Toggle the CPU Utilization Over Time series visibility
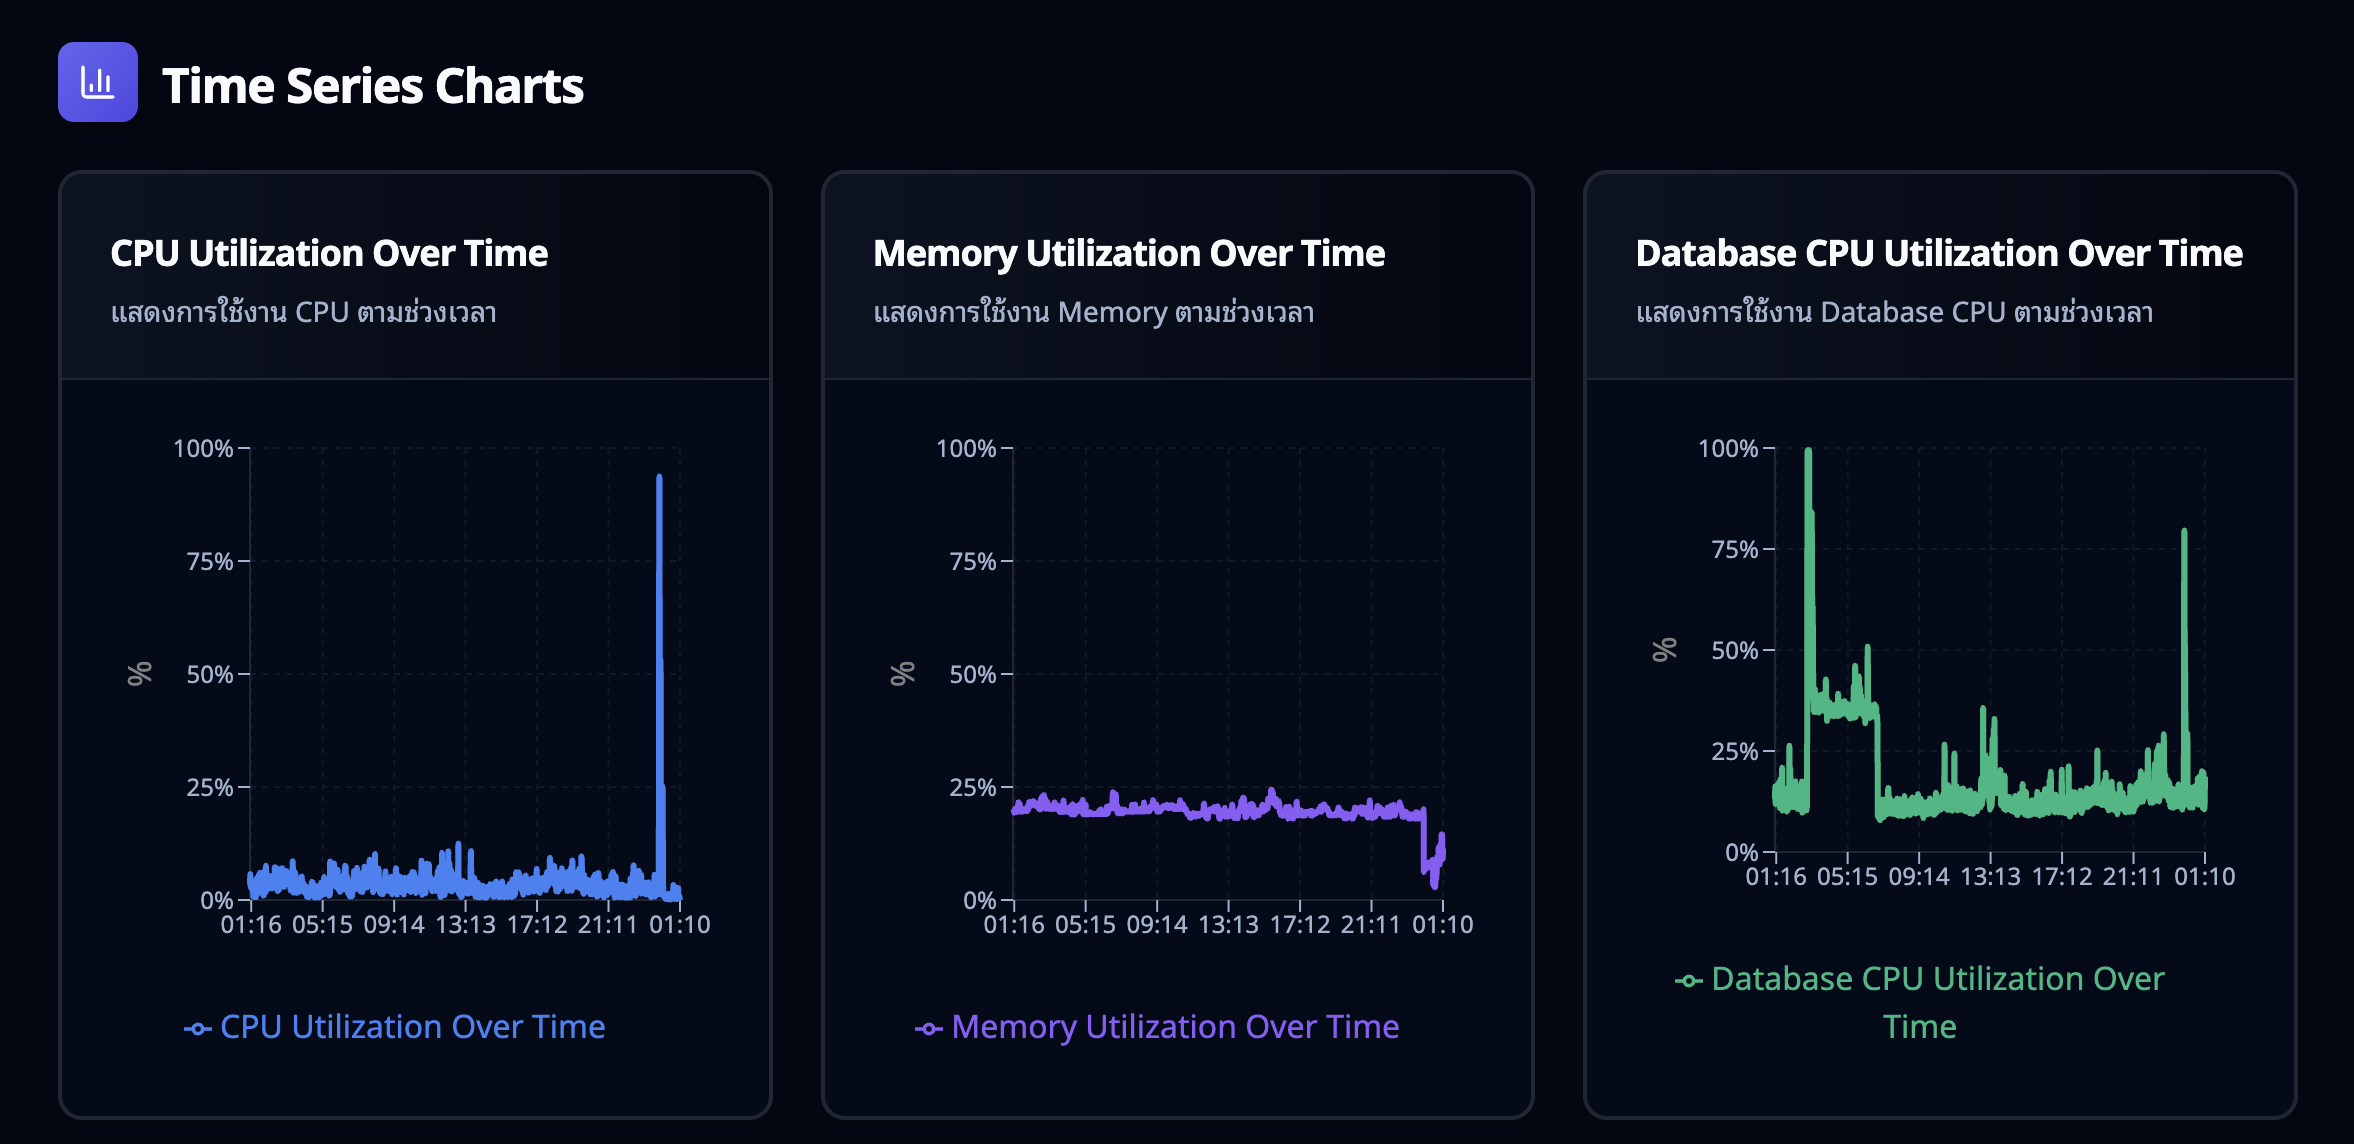Screen dimensions: 2354x1144 pyautogui.click(x=413, y=1027)
